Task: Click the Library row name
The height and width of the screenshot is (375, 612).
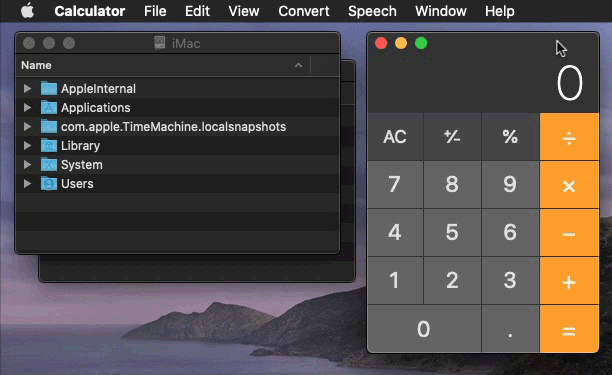Action: (x=80, y=146)
